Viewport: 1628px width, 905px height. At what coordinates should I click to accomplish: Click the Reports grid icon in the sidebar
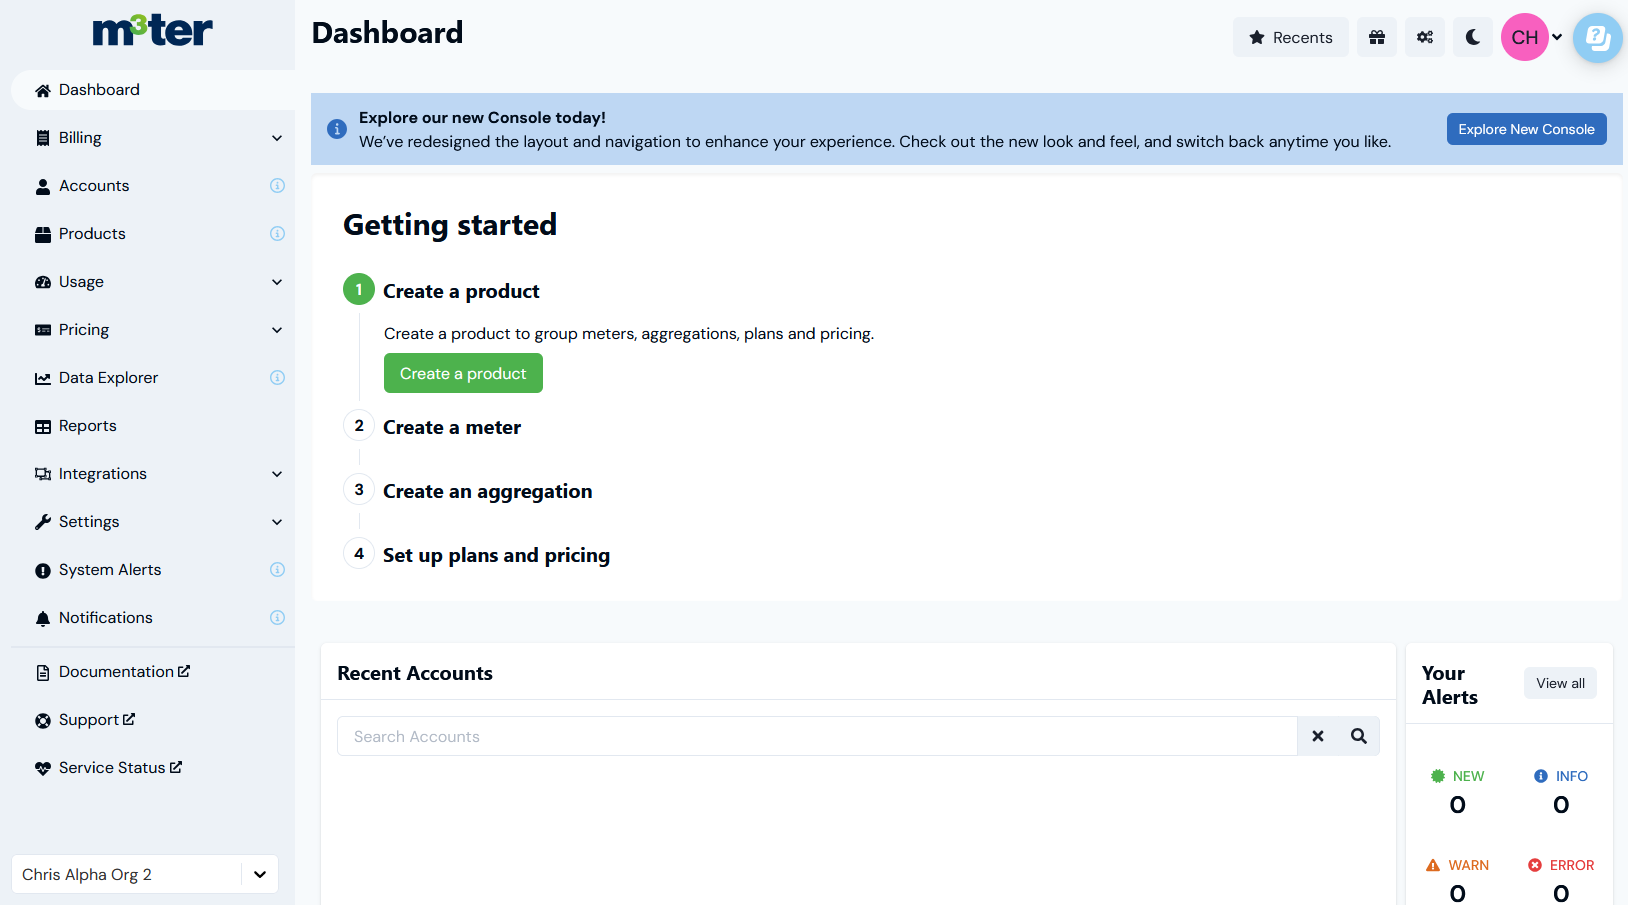pos(43,425)
